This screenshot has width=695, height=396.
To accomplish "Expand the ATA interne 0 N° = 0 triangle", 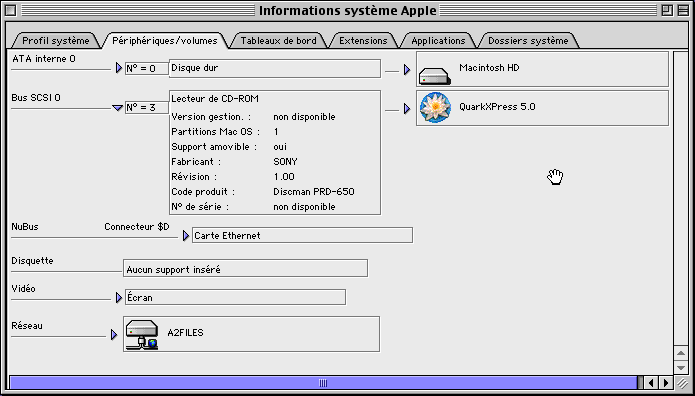I will point(118,68).
